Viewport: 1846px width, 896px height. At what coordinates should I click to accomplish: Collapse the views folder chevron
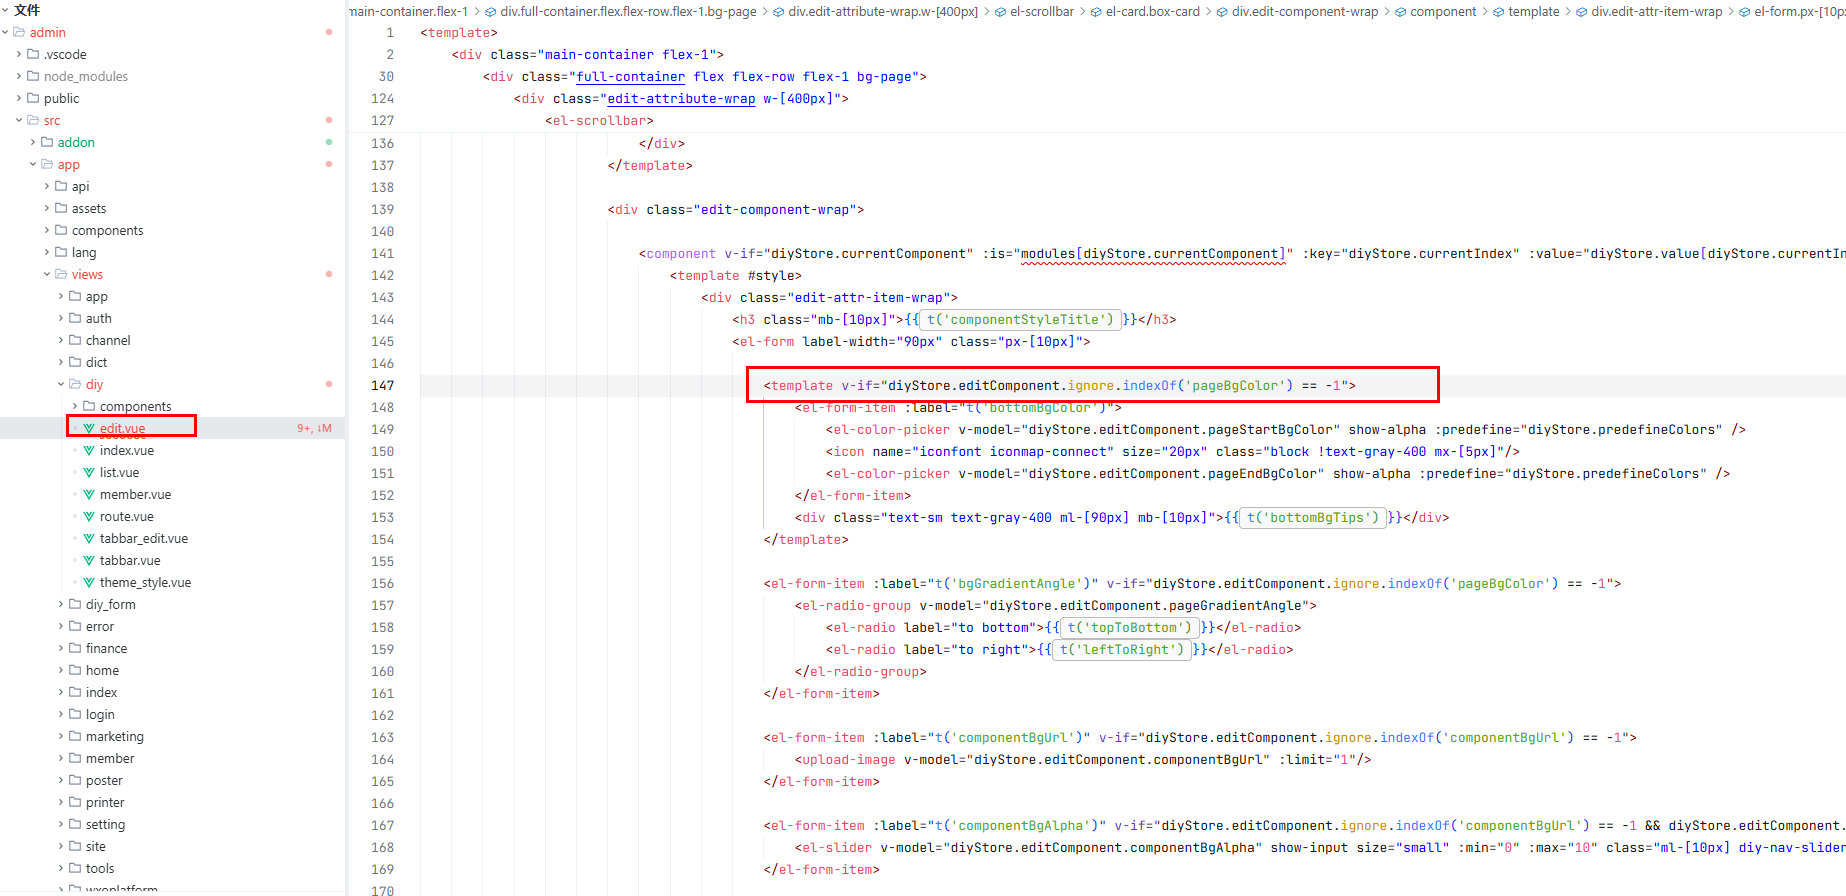click(x=47, y=275)
